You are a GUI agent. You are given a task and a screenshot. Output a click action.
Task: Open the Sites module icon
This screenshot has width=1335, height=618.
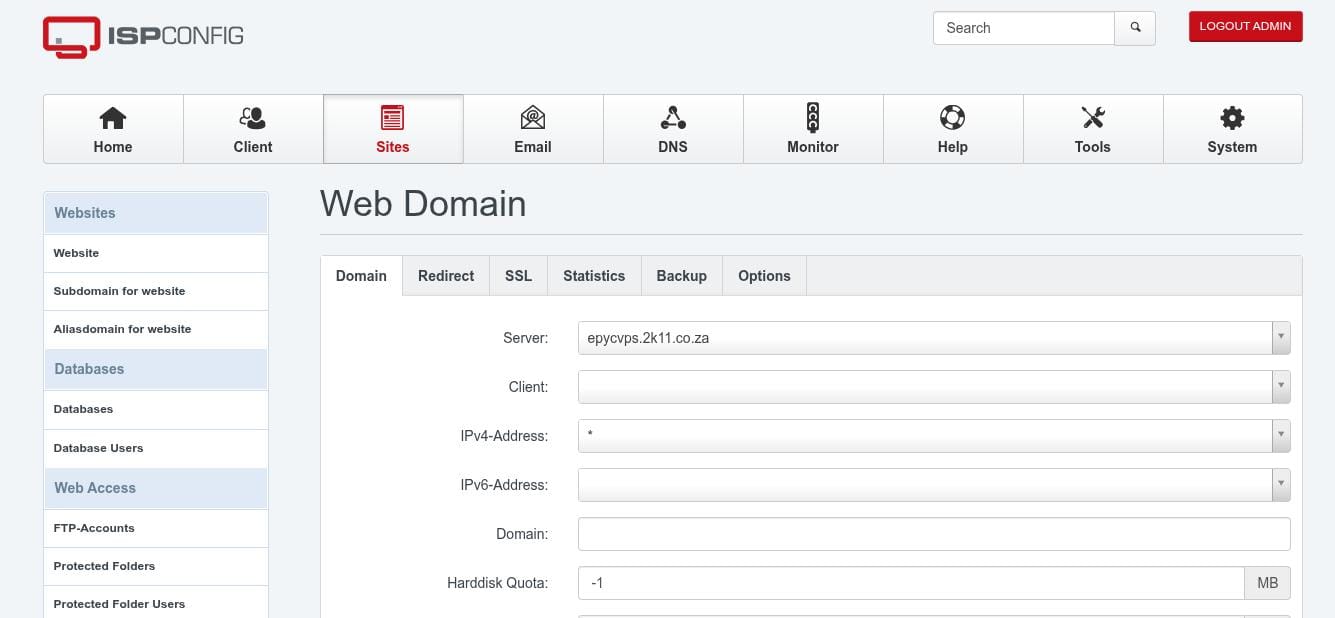pos(393,118)
